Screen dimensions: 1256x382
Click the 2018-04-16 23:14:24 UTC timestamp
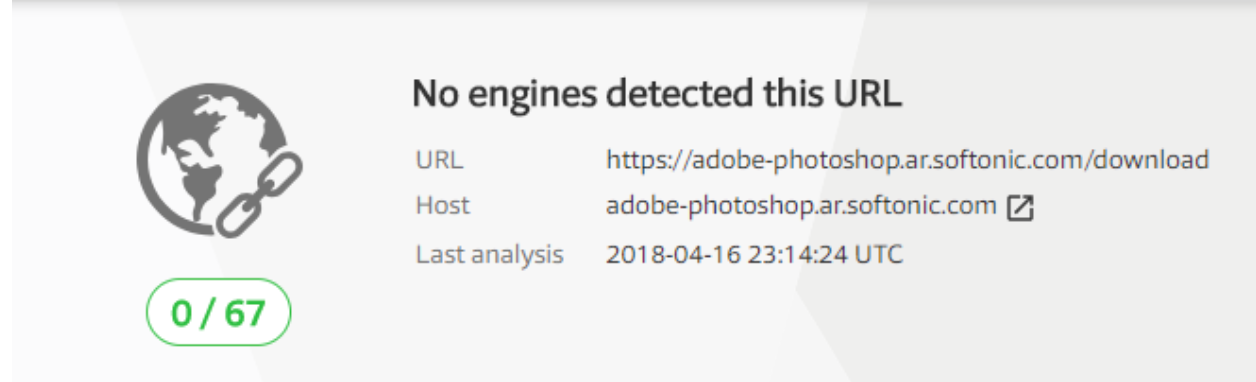tap(755, 255)
